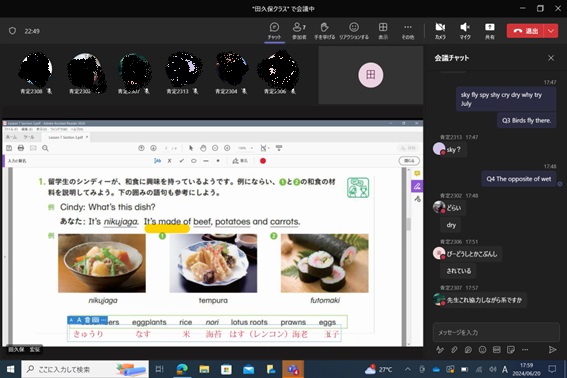567x378 pixels.
Task: Open Microsoft Edge from taskbar
Action: click(x=182, y=369)
